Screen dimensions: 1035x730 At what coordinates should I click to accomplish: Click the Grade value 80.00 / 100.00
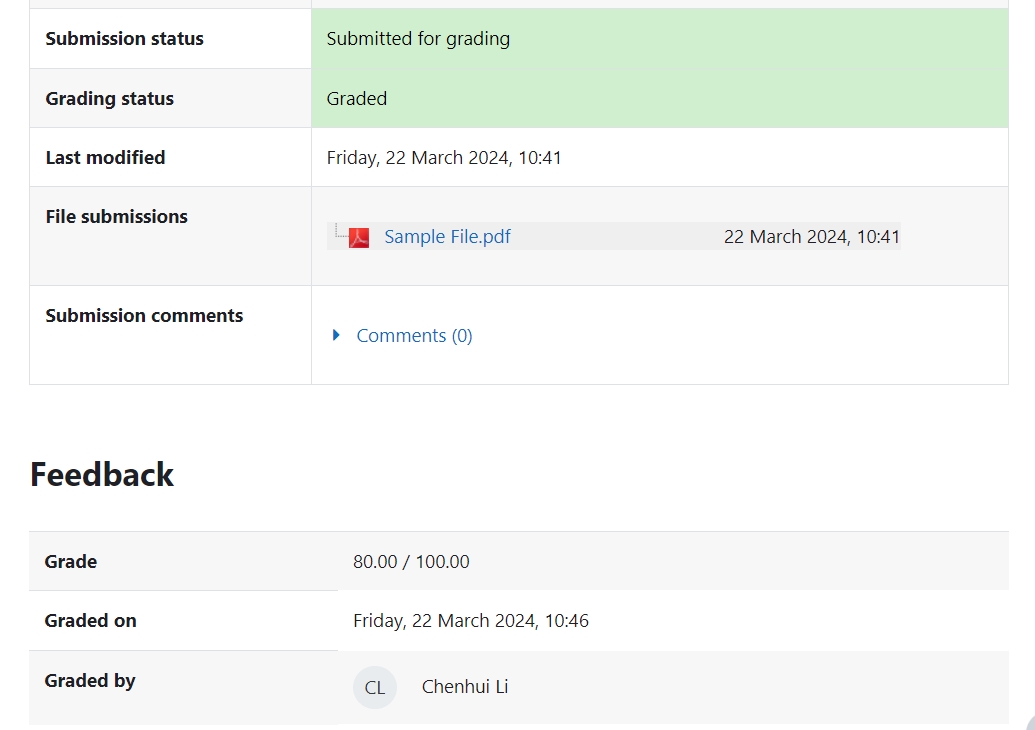[411, 561]
